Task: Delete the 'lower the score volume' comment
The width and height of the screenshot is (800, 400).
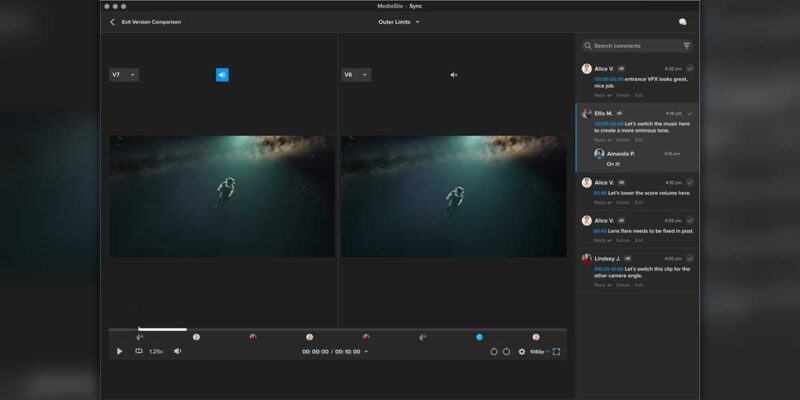Action: 622,203
